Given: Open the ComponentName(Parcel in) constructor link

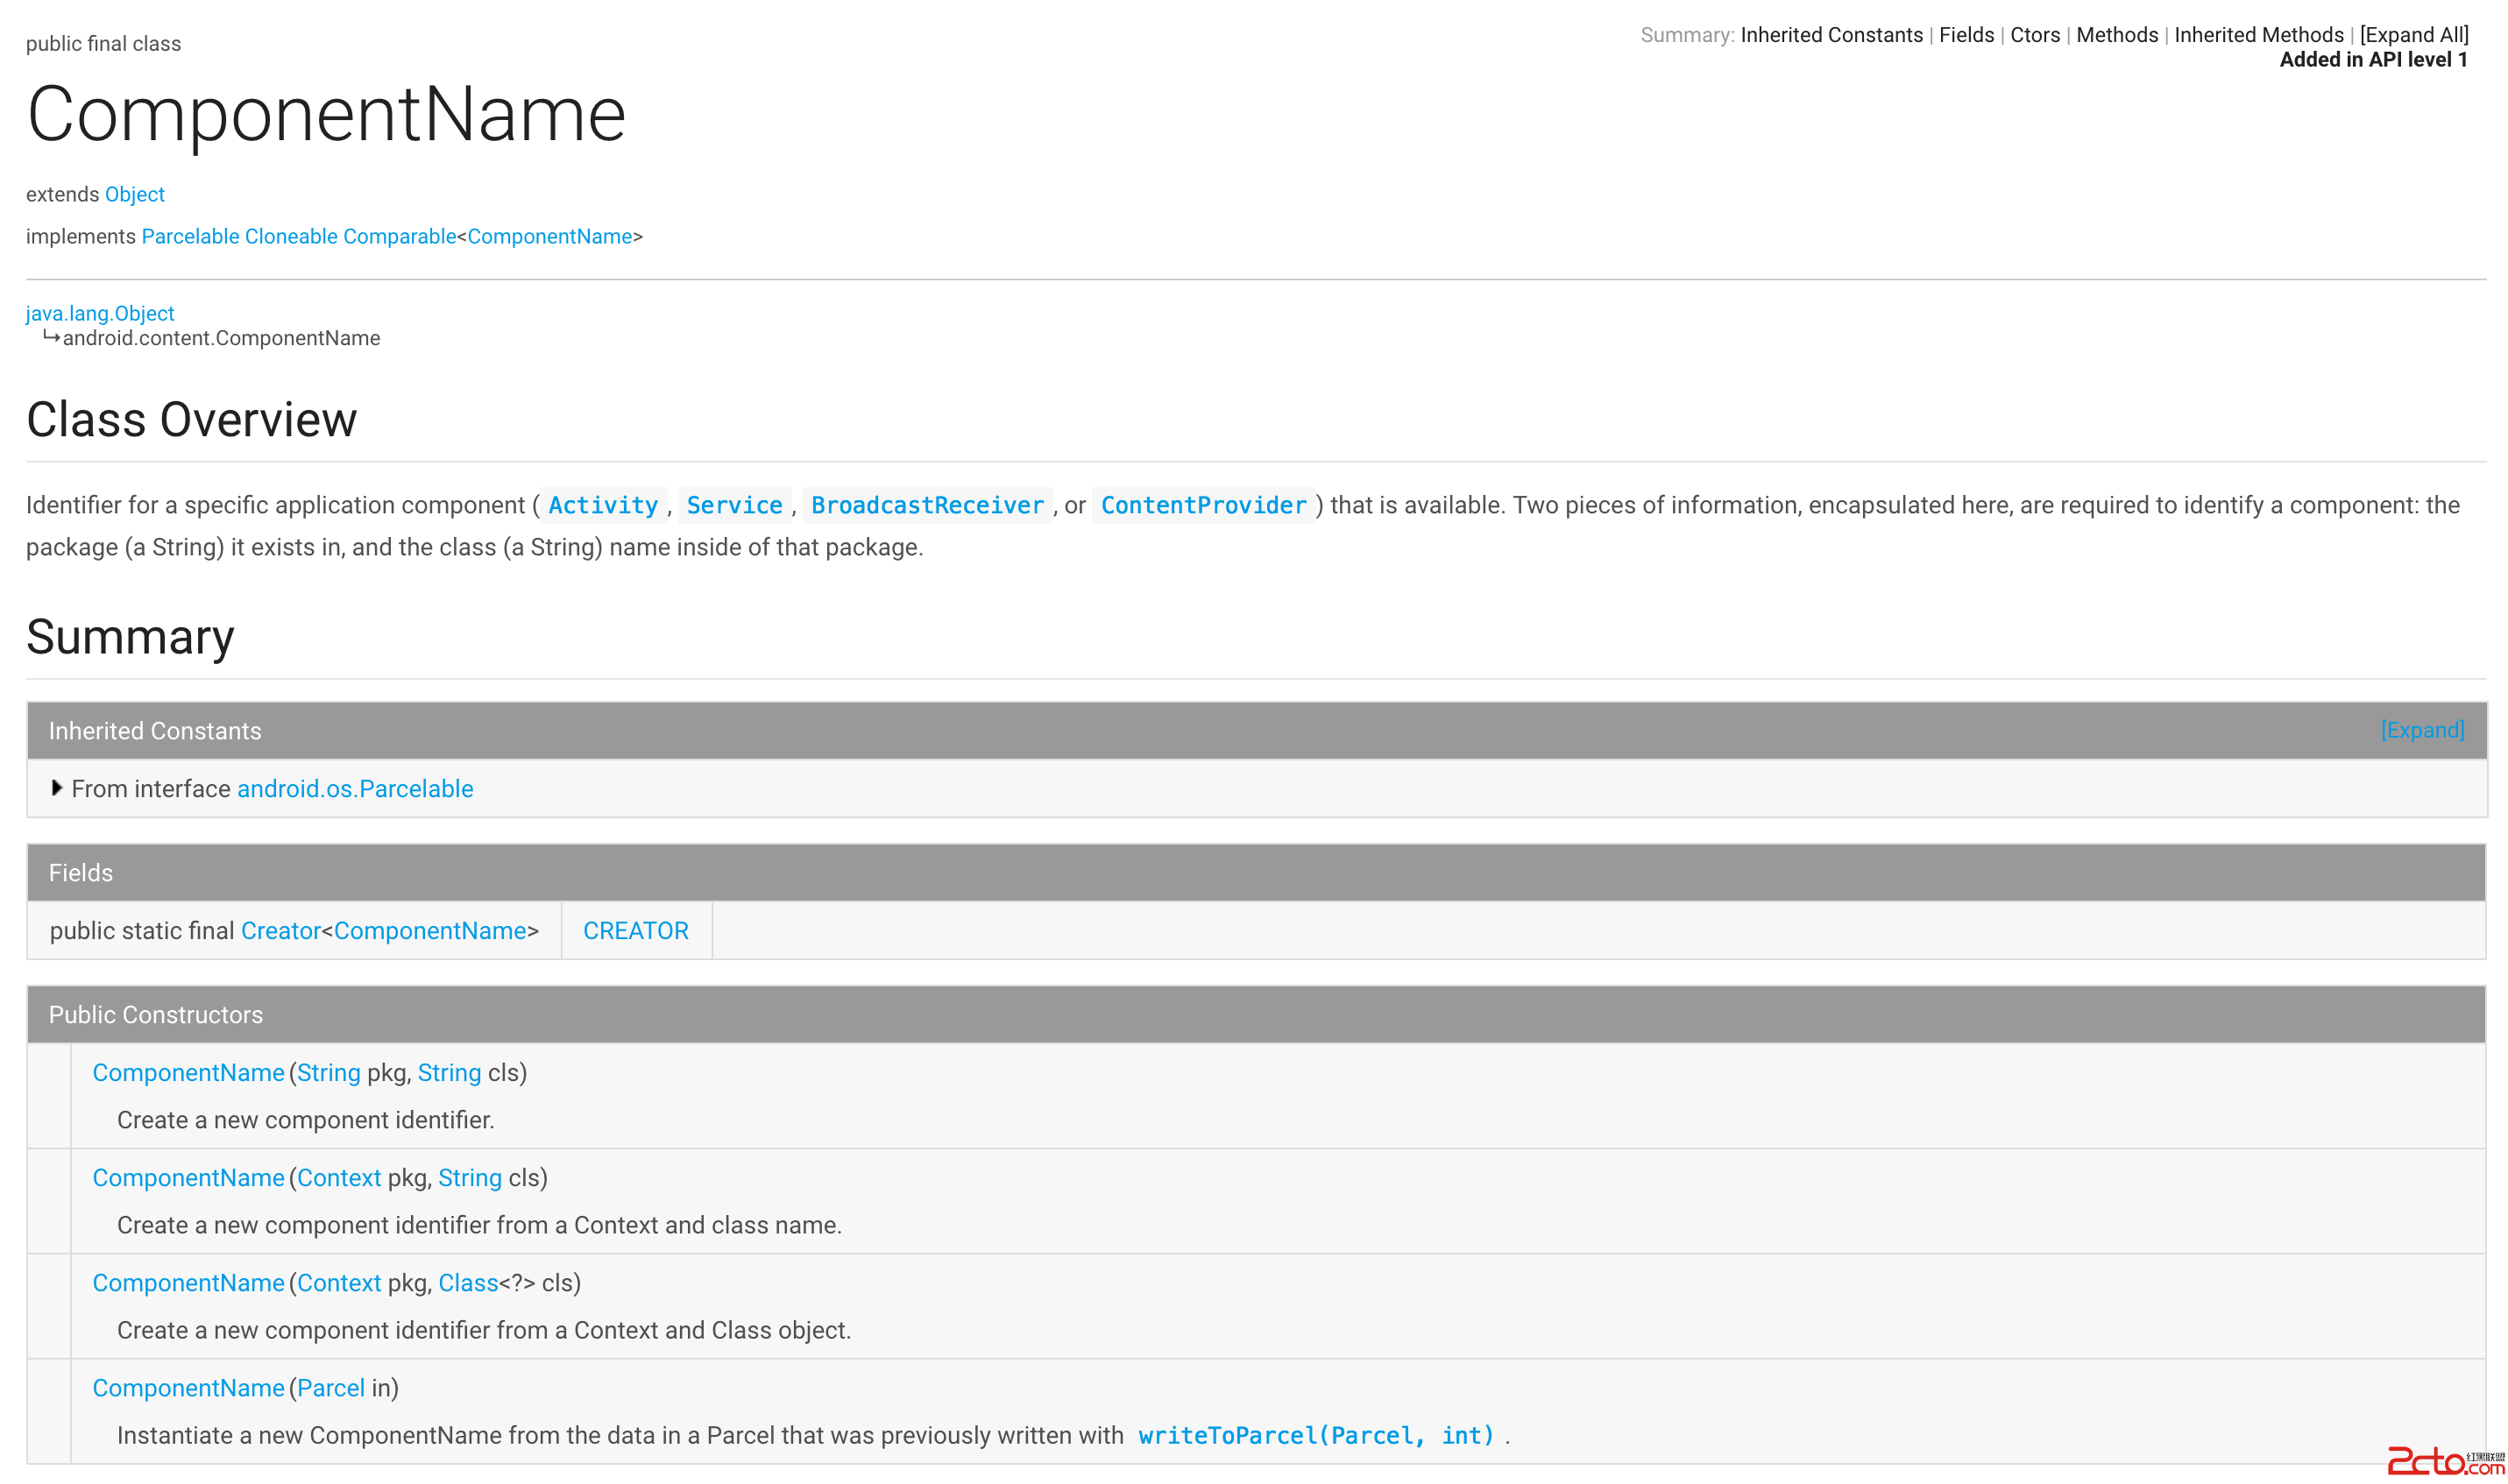Looking at the screenshot, I should 188,1388.
